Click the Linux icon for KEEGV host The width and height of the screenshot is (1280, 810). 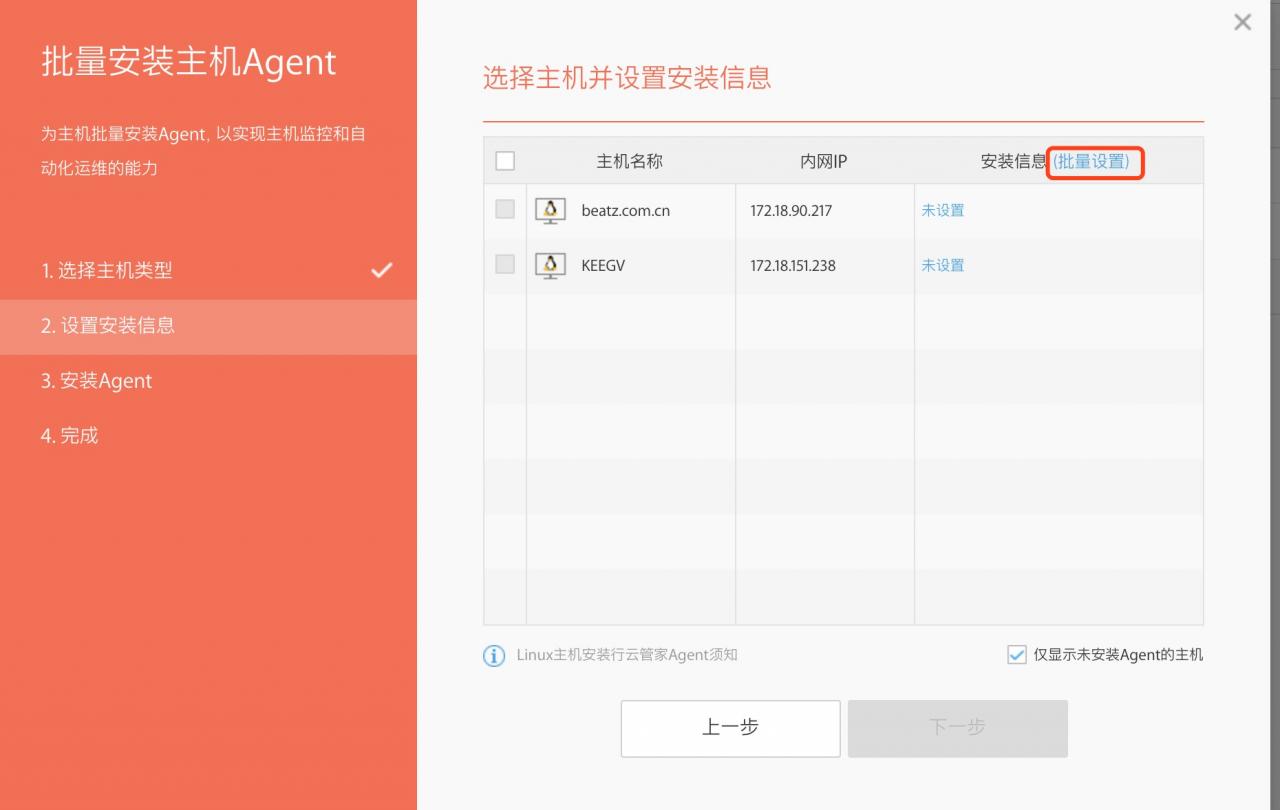pos(549,266)
